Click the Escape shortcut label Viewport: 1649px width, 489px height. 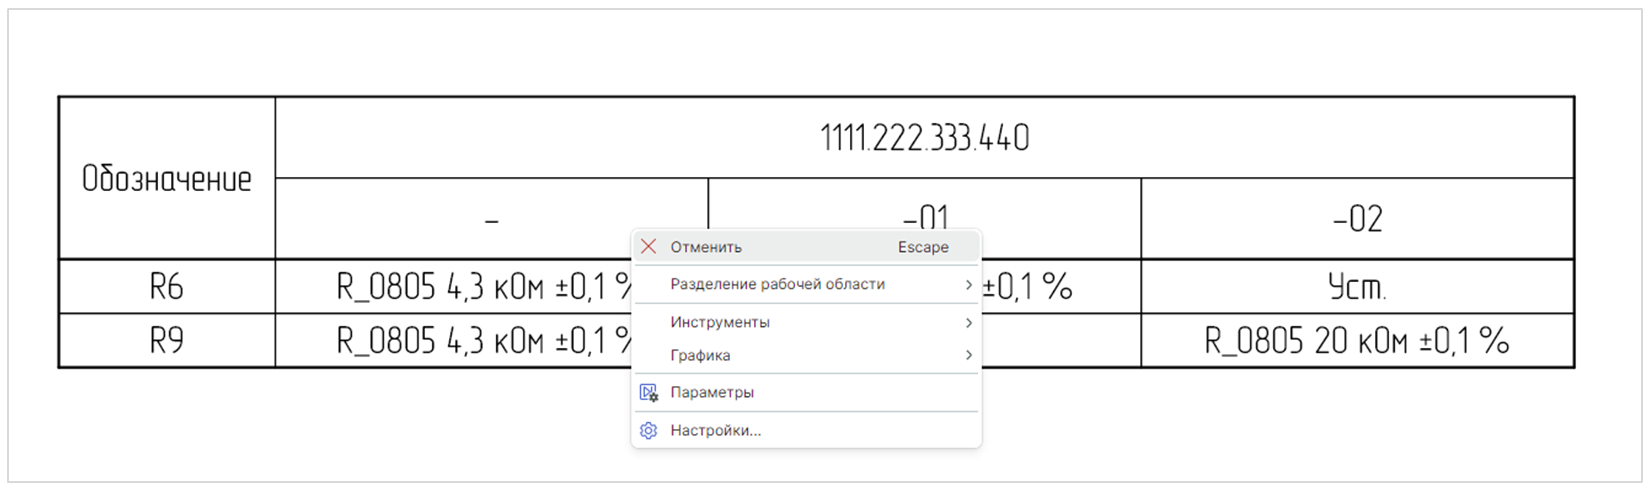[x=923, y=247]
